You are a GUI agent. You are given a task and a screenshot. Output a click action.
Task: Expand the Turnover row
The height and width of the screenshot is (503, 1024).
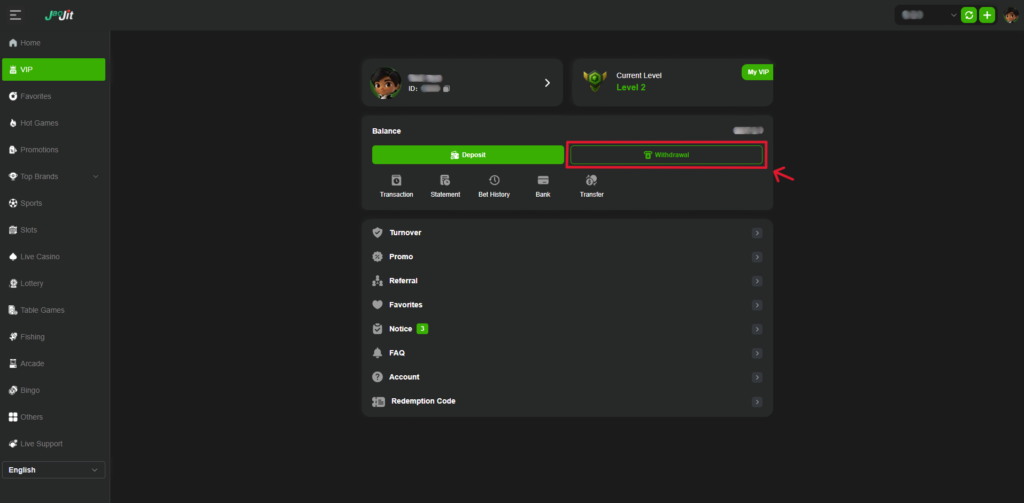click(x=566, y=233)
